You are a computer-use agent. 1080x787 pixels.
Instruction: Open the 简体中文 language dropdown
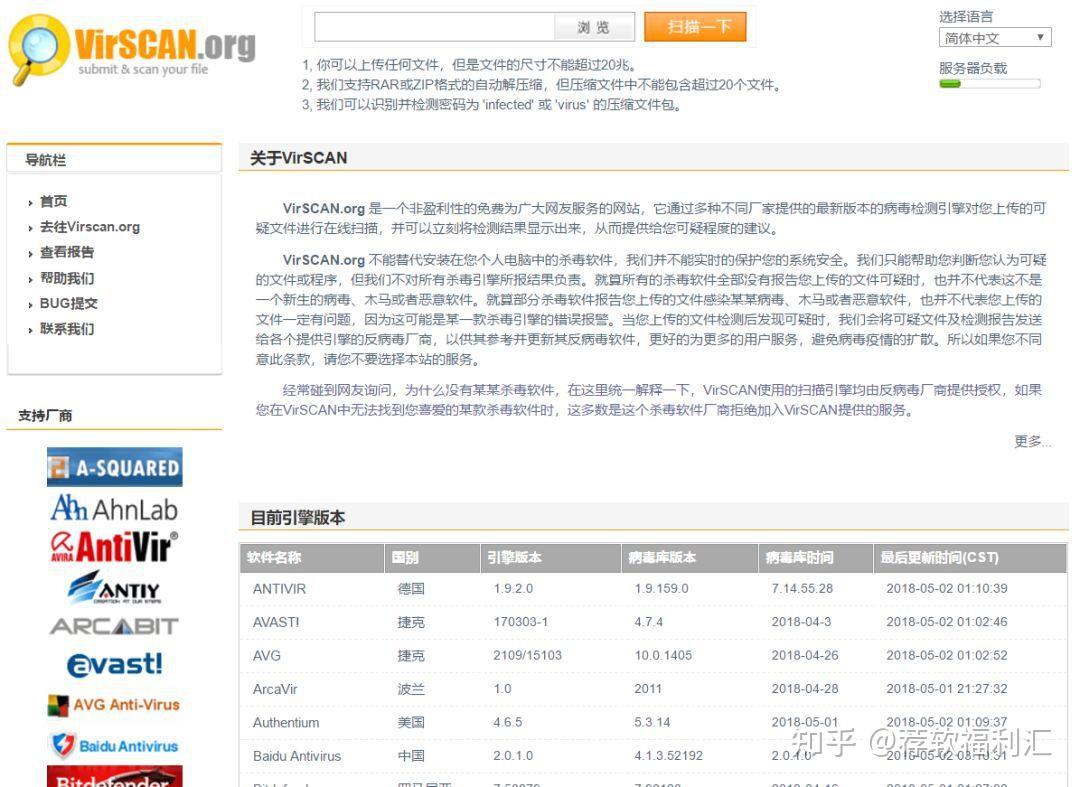click(995, 38)
